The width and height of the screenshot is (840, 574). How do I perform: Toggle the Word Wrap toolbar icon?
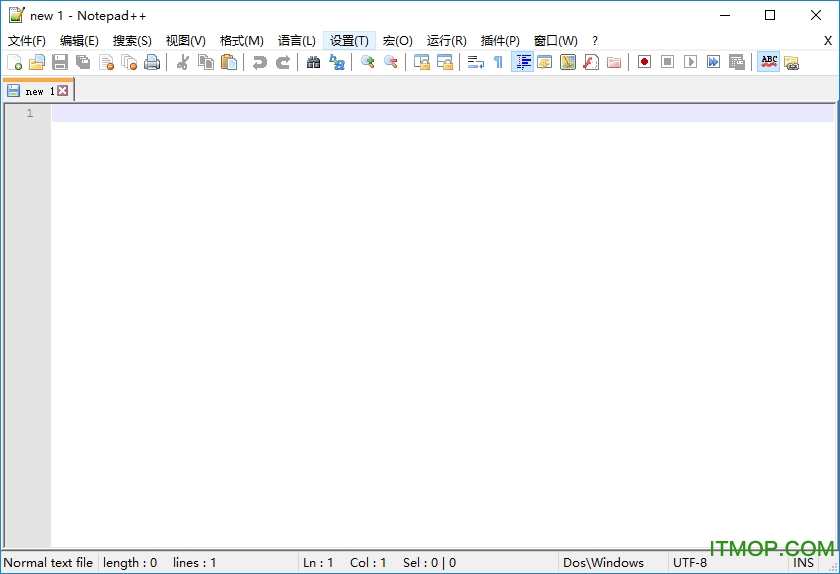click(476, 62)
